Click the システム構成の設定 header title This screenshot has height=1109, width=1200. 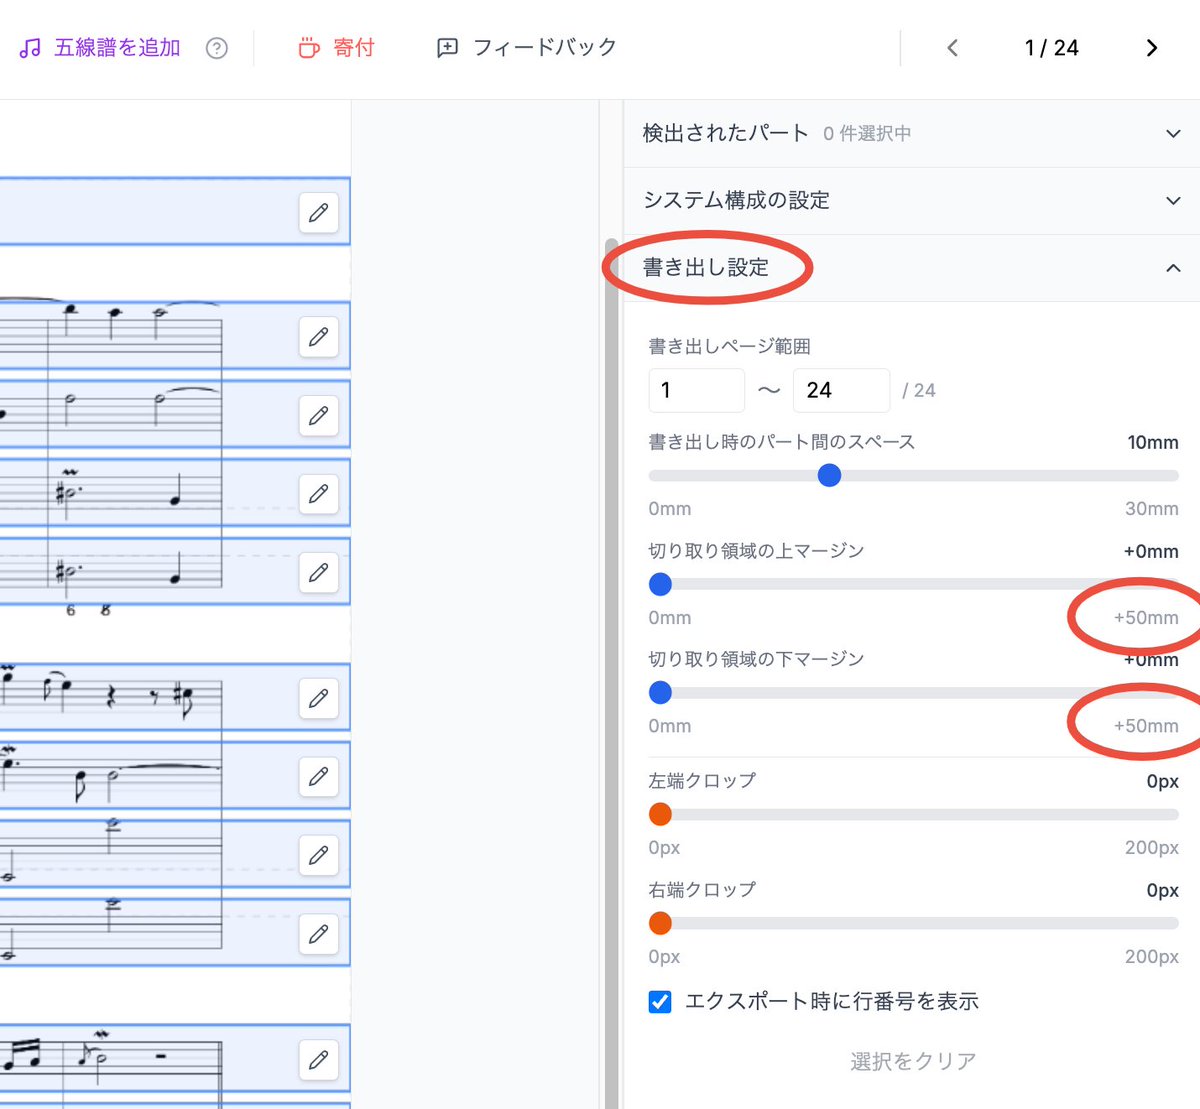click(x=736, y=200)
